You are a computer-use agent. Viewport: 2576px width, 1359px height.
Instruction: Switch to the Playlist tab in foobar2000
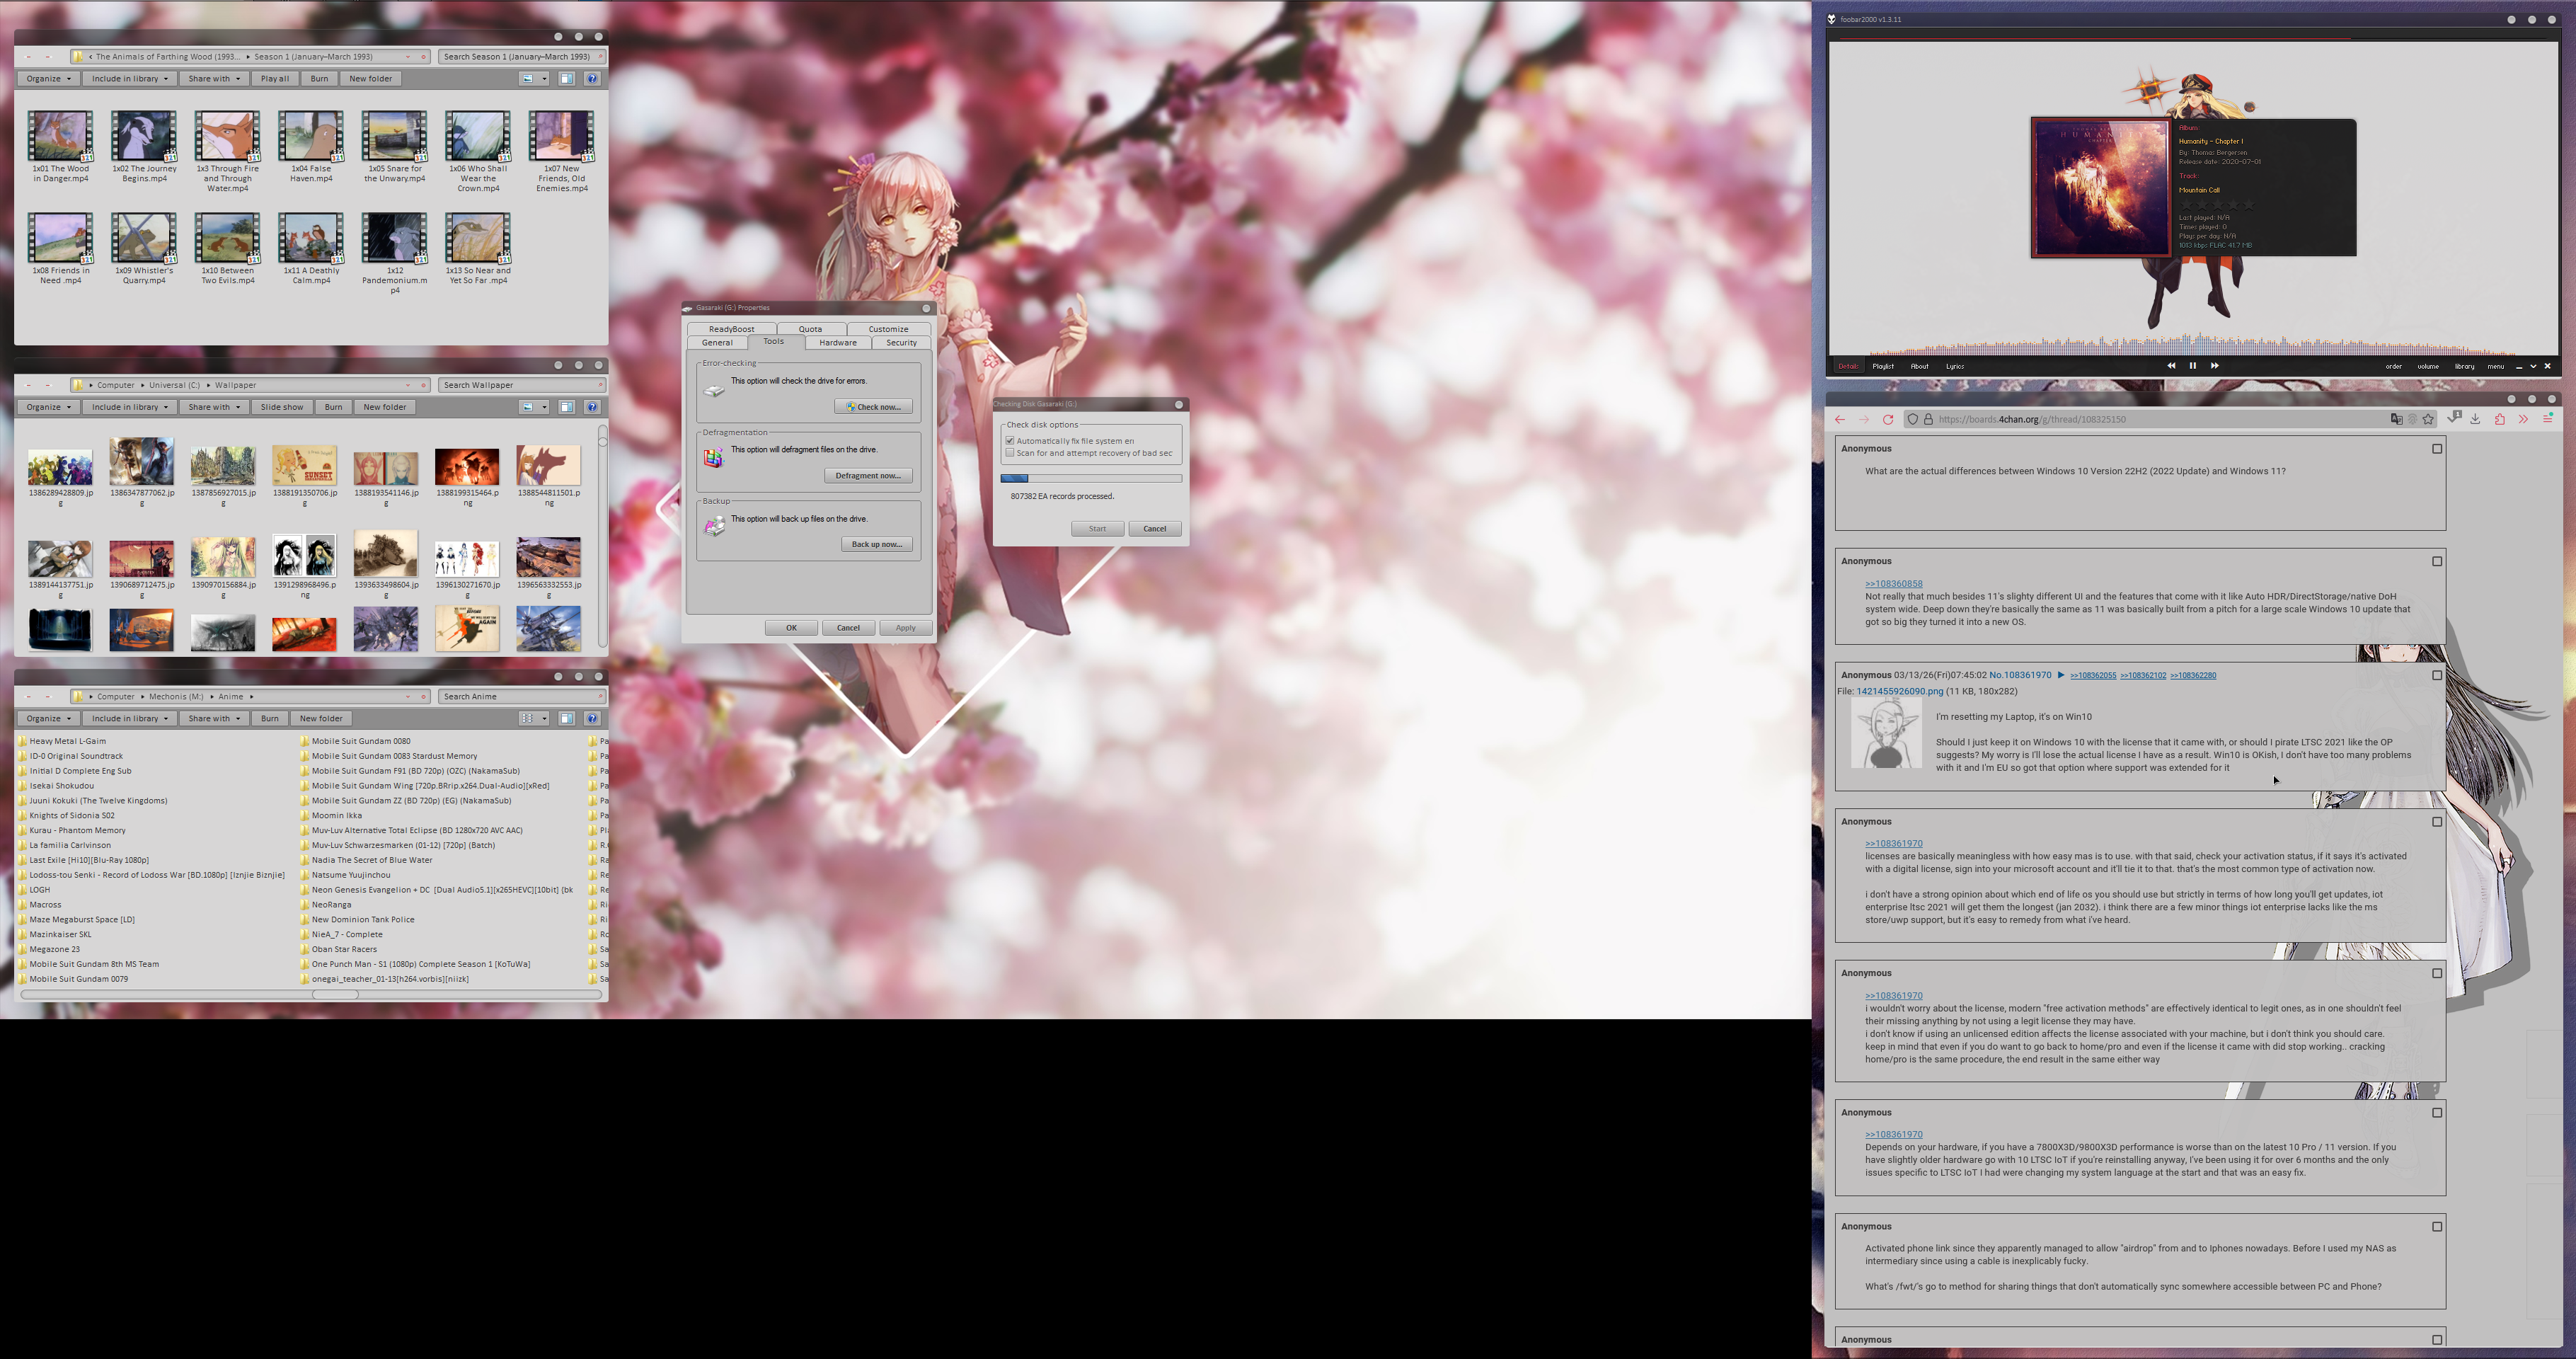(x=1883, y=366)
